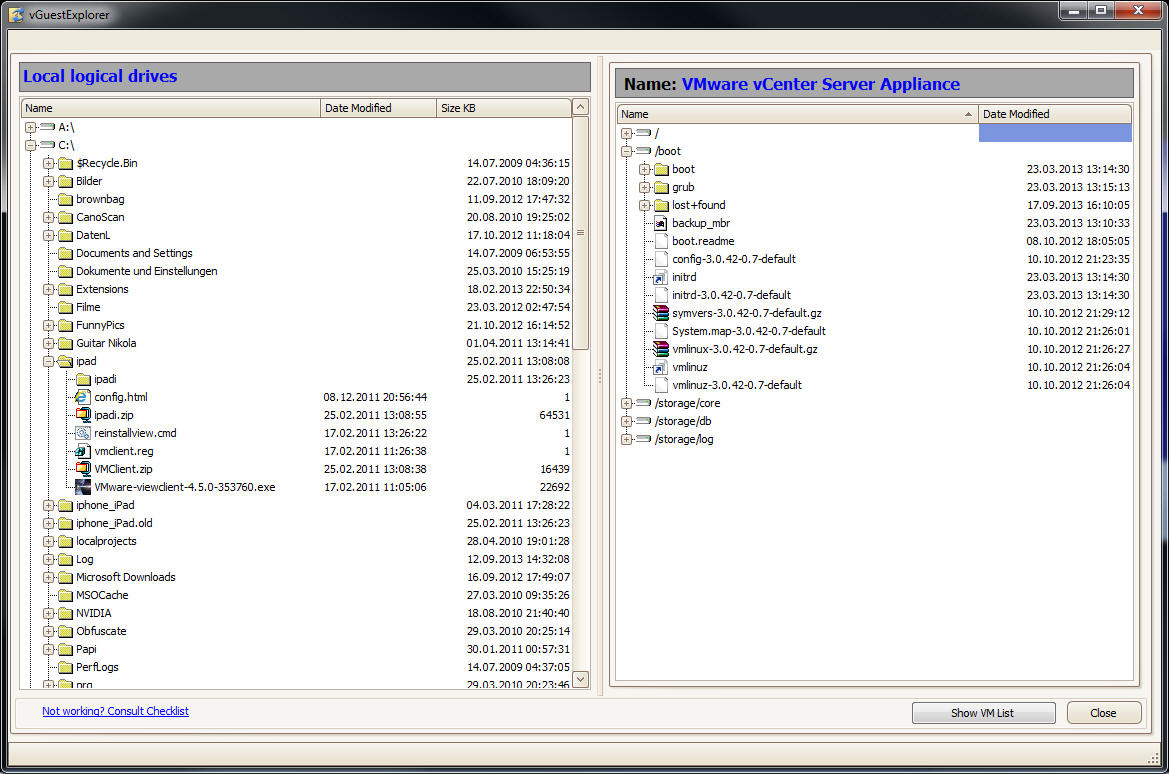1169x774 pixels.
Task: Click the ipadi.zip archive icon
Action: 83,415
